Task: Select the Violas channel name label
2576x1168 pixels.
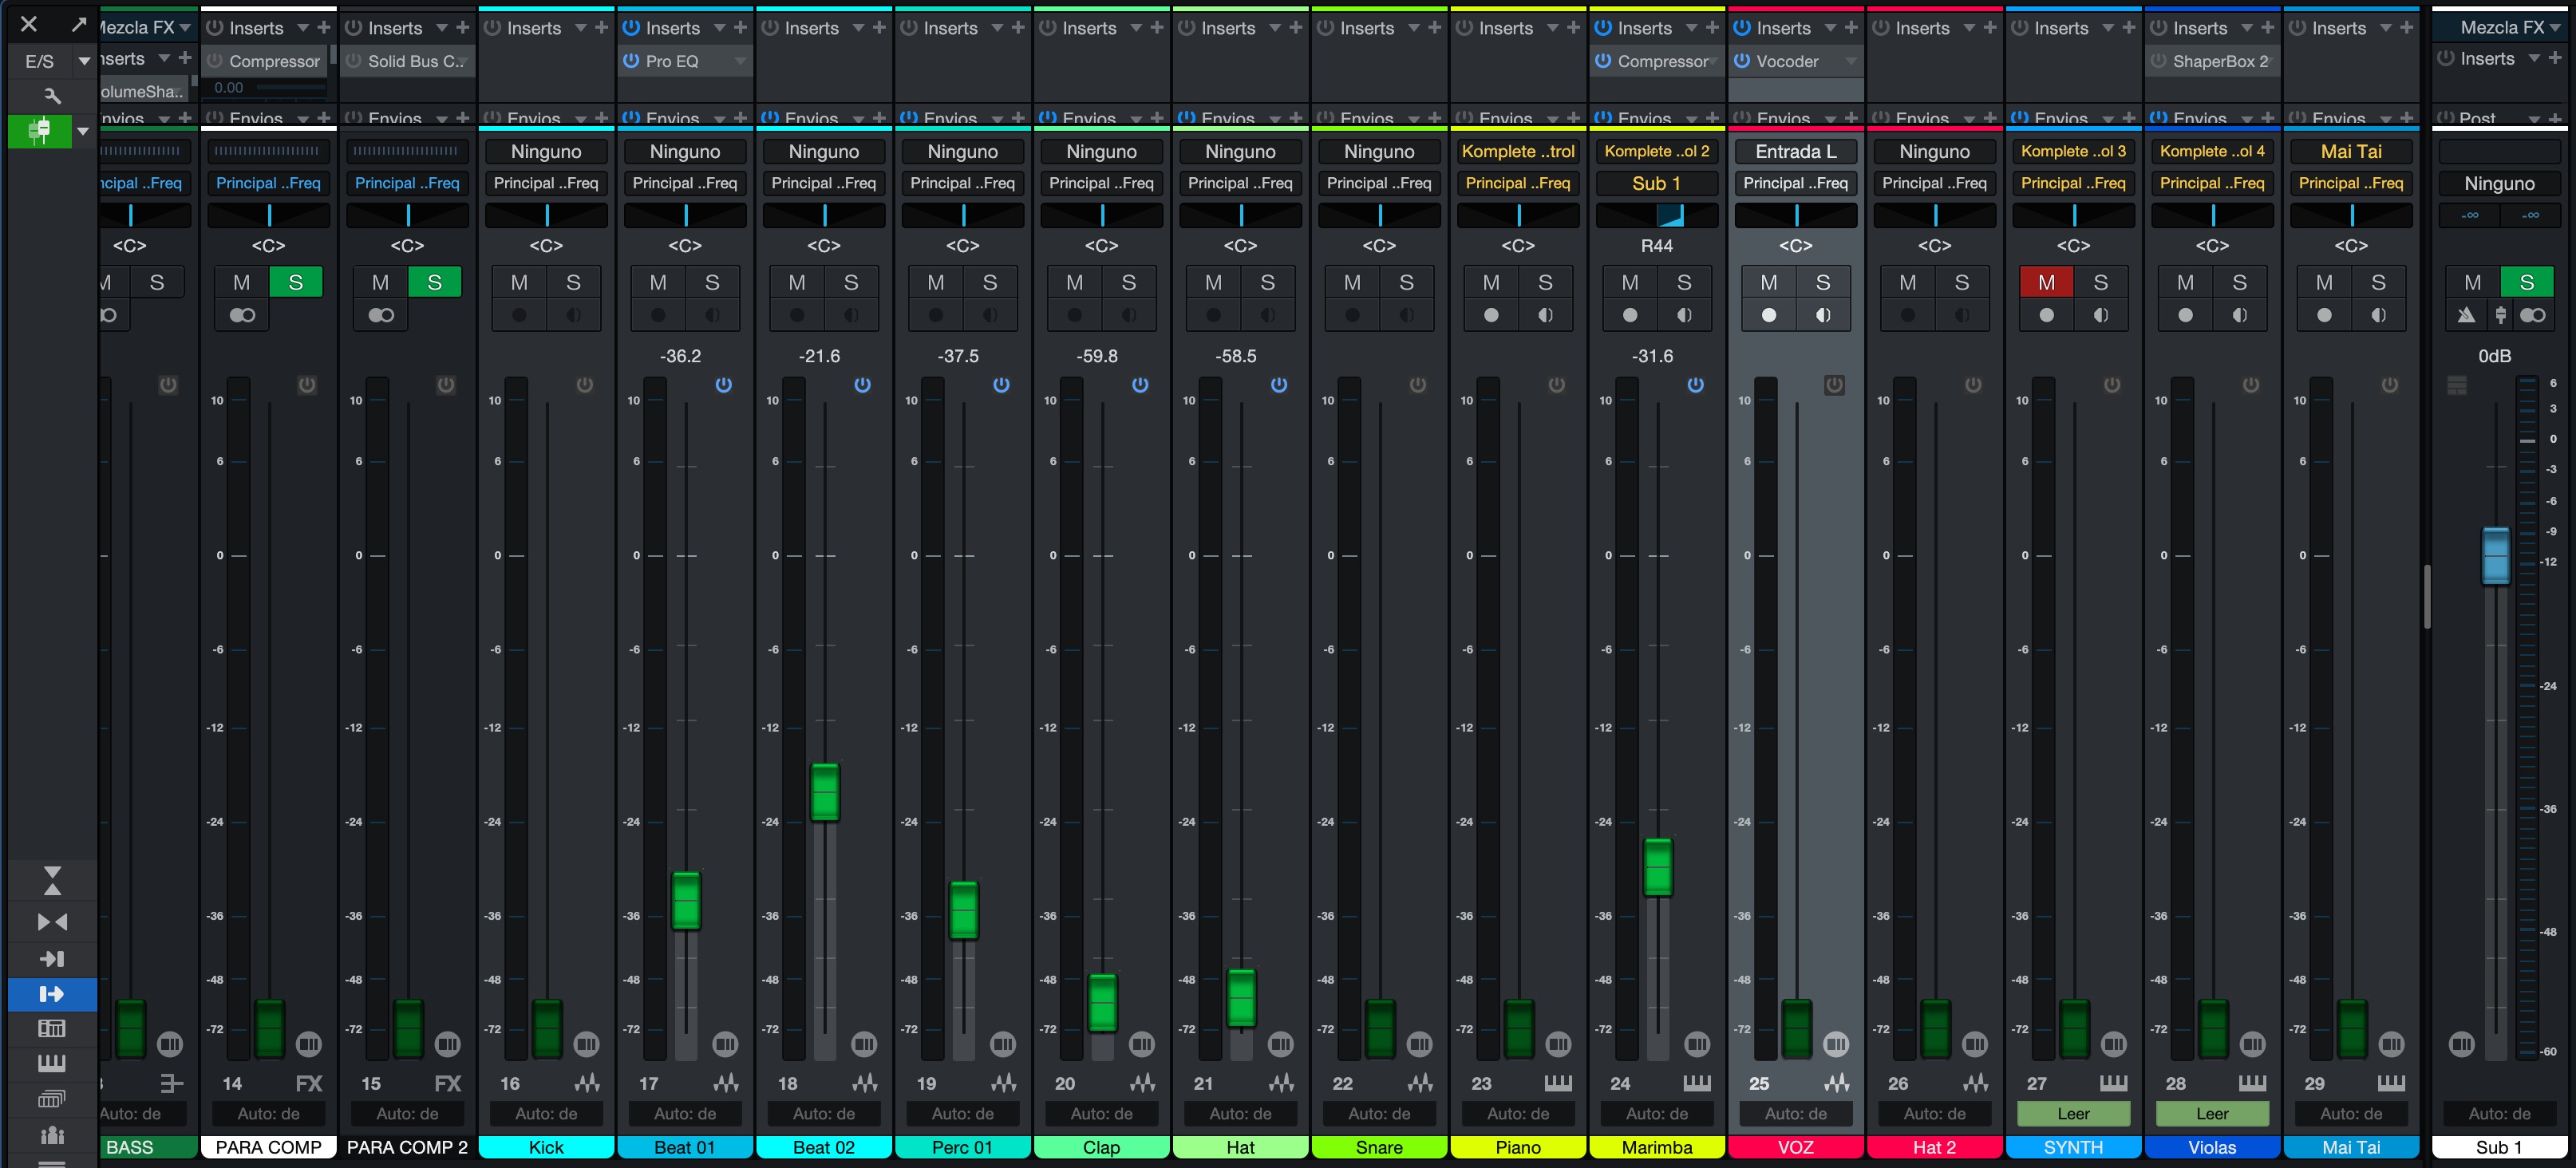Action: (x=2212, y=1147)
